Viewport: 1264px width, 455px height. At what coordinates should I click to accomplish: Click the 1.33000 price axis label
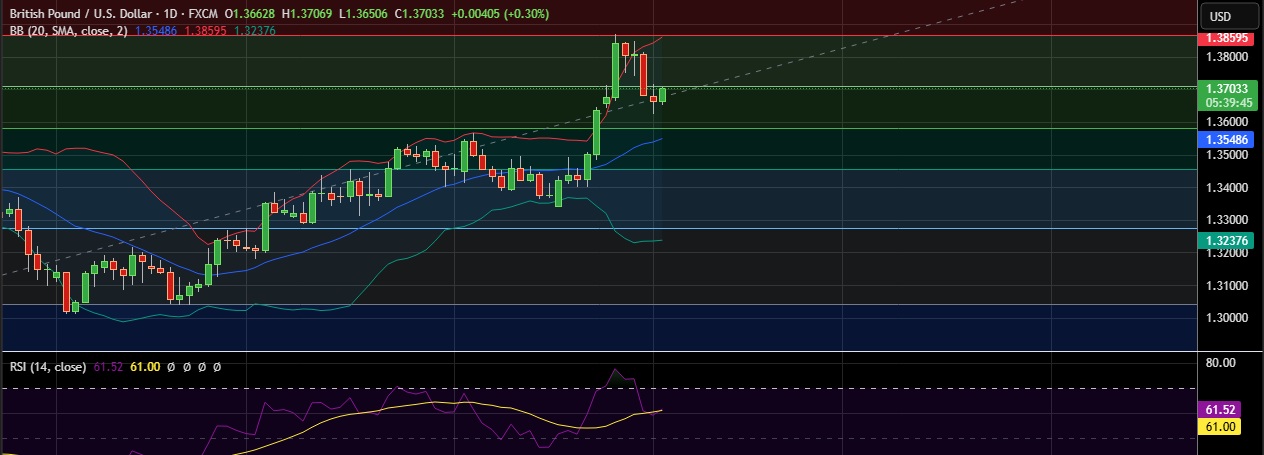pyautogui.click(x=1226, y=220)
